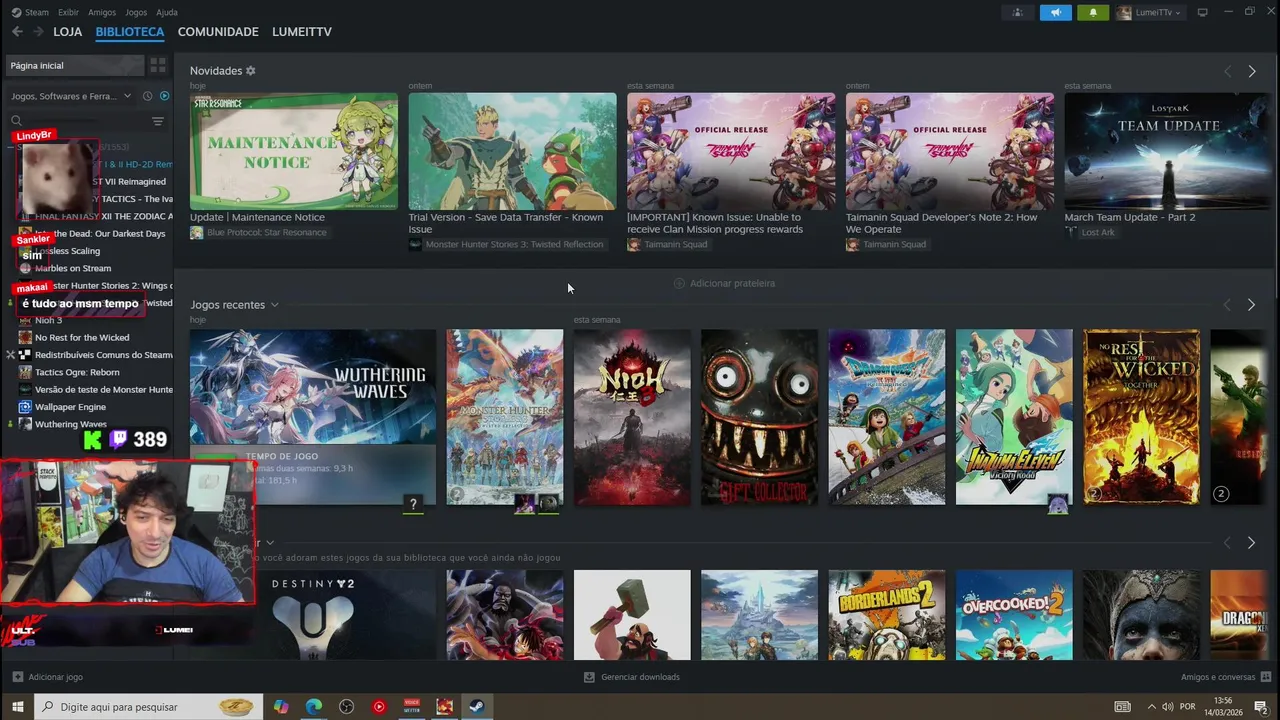Open Borderlands 2 game cover
1280x720 pixels.
click(887, 615)
